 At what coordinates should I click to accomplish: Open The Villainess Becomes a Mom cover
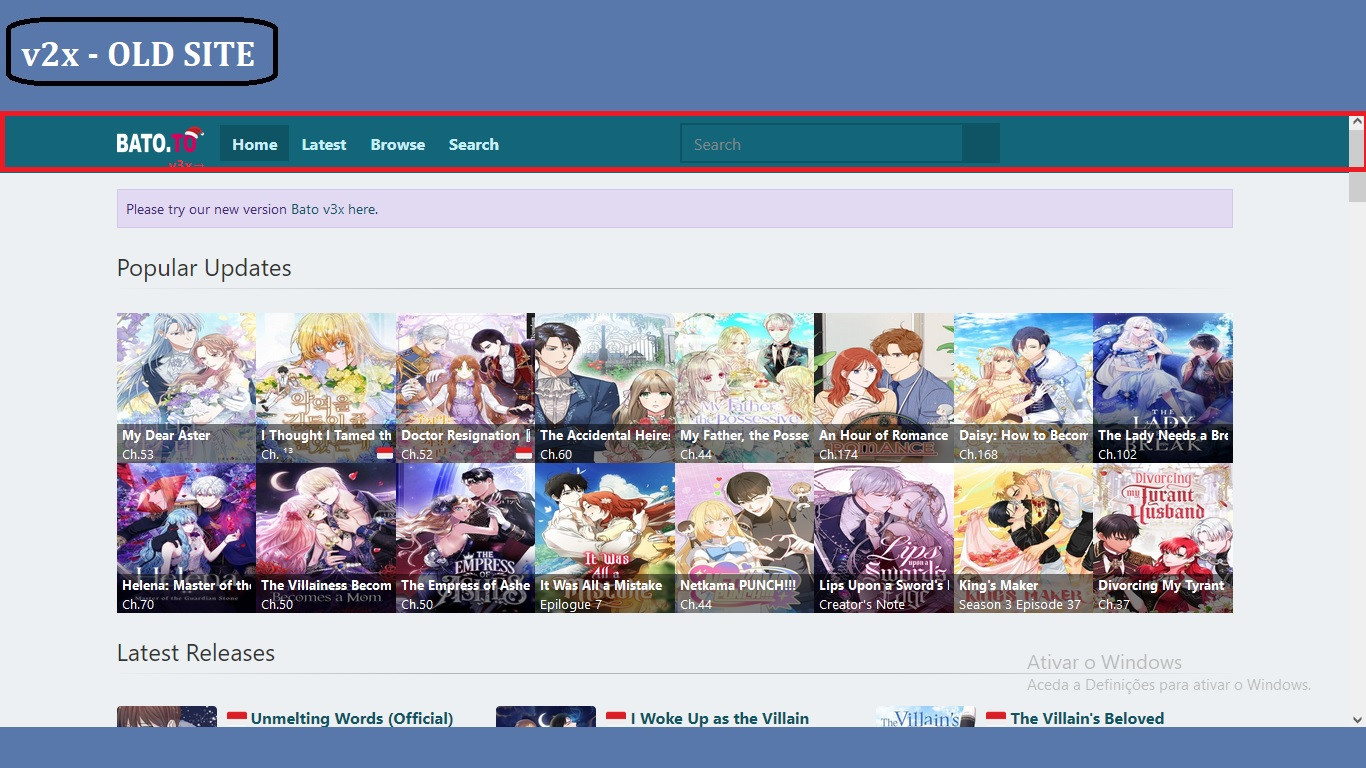[325, 538]
